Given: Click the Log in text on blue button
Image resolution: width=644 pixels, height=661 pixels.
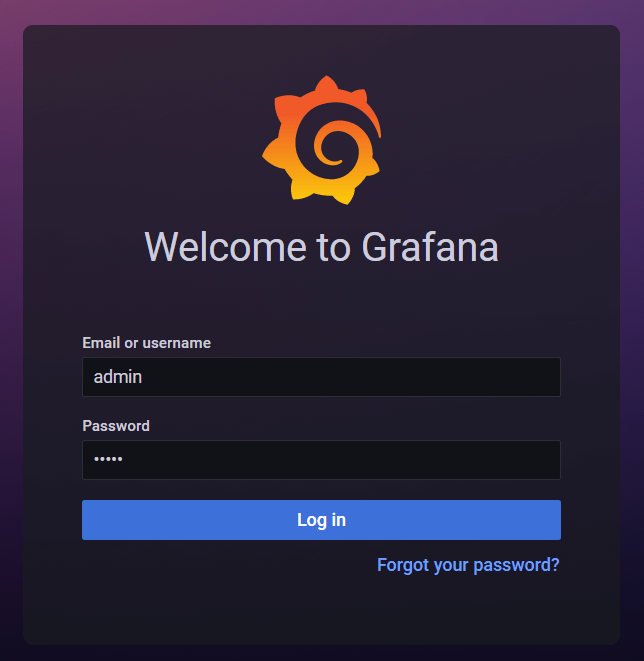Looking at the screenshot, I should (322, 520).
